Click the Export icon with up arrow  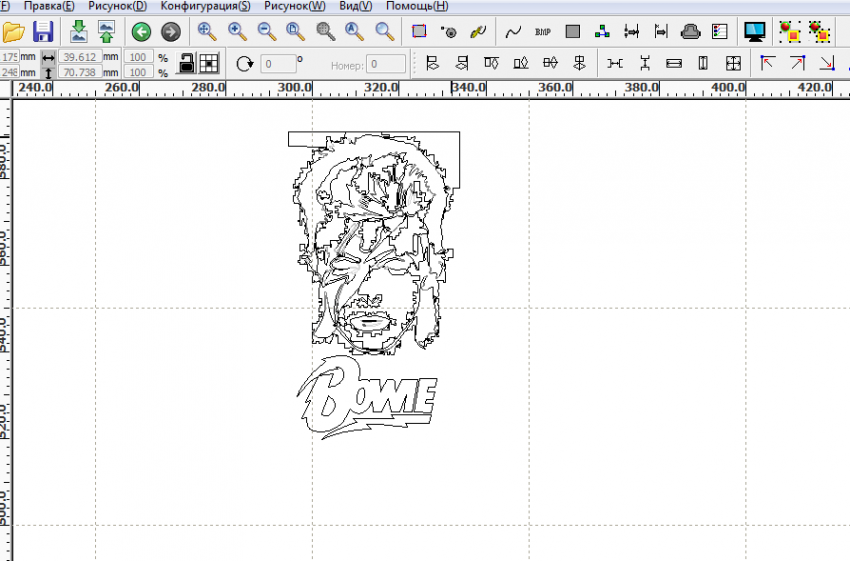click(x=107, y=32)
